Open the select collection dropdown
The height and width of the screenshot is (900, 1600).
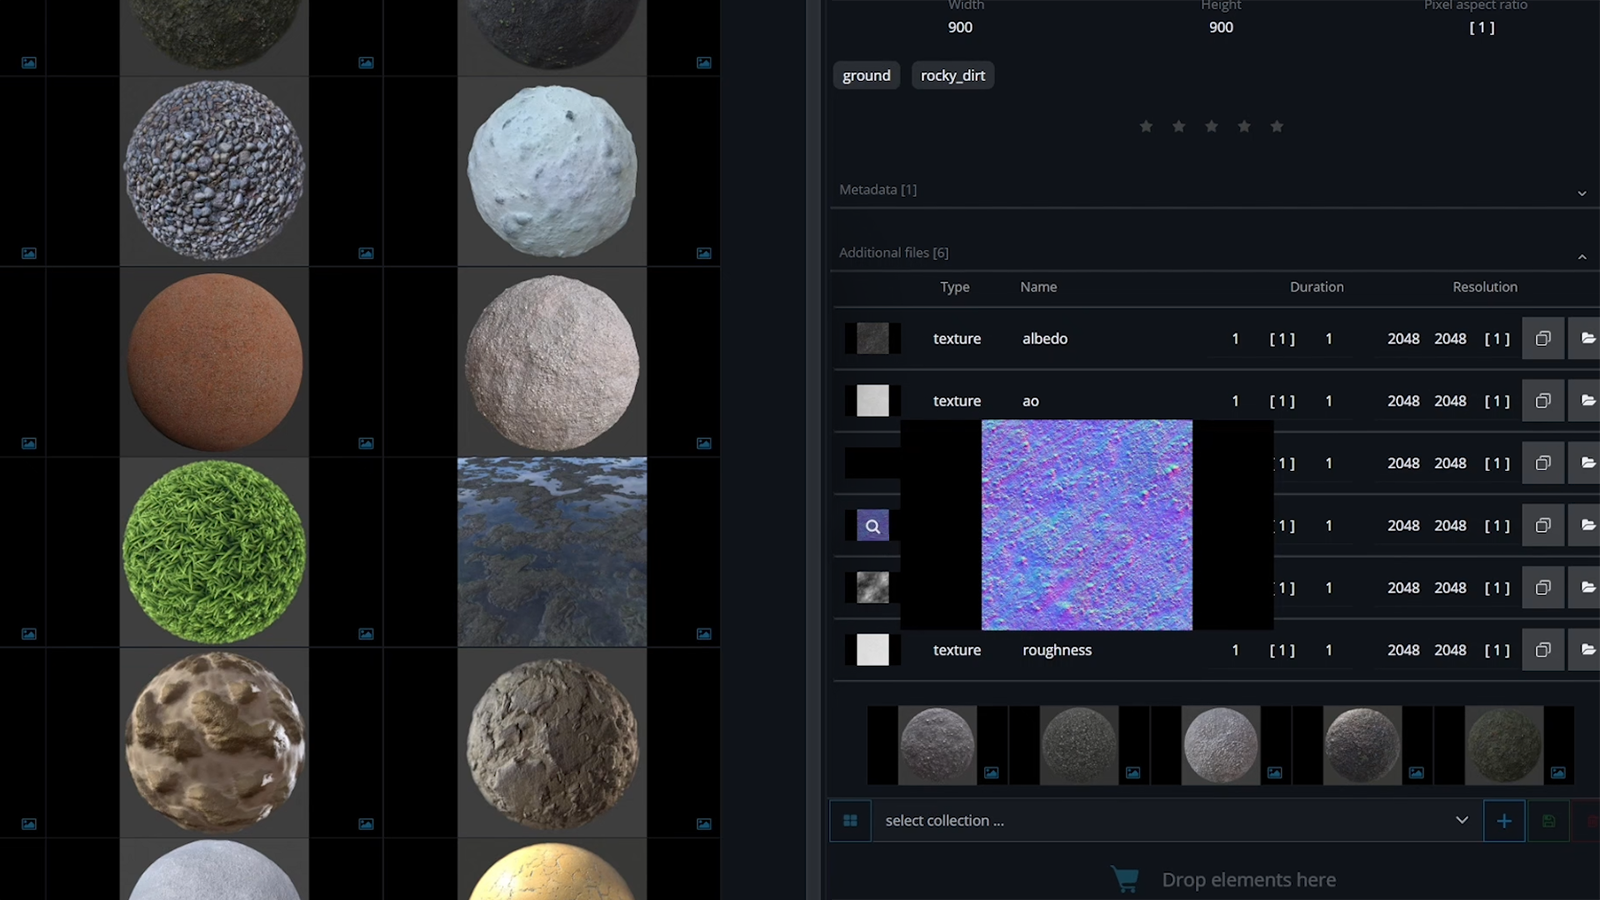[1462, 820]
